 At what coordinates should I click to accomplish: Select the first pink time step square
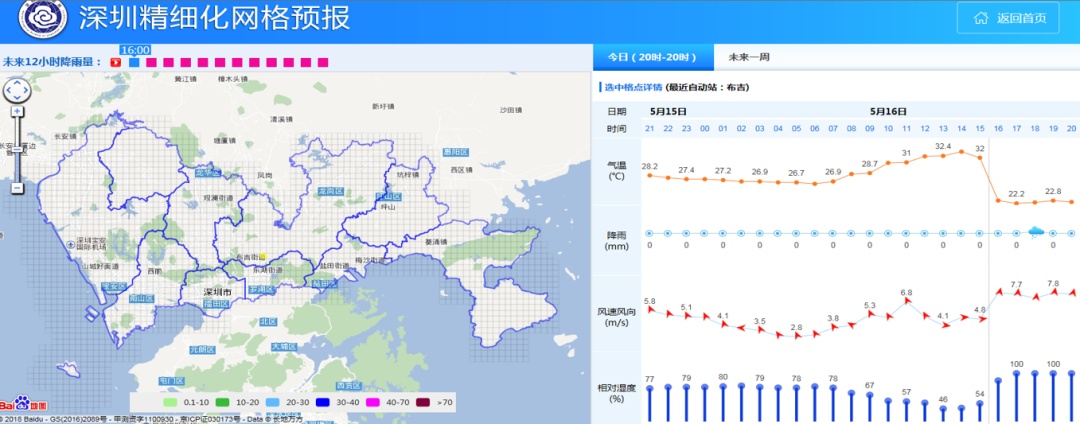click(x=151, y=62)
